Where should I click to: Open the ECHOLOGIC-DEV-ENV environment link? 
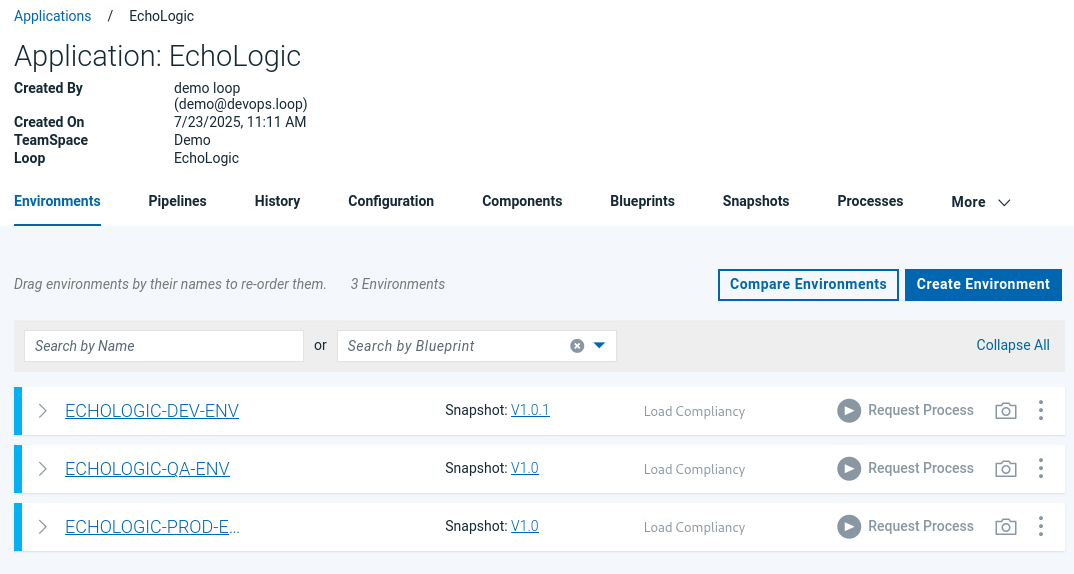point(152,411)
